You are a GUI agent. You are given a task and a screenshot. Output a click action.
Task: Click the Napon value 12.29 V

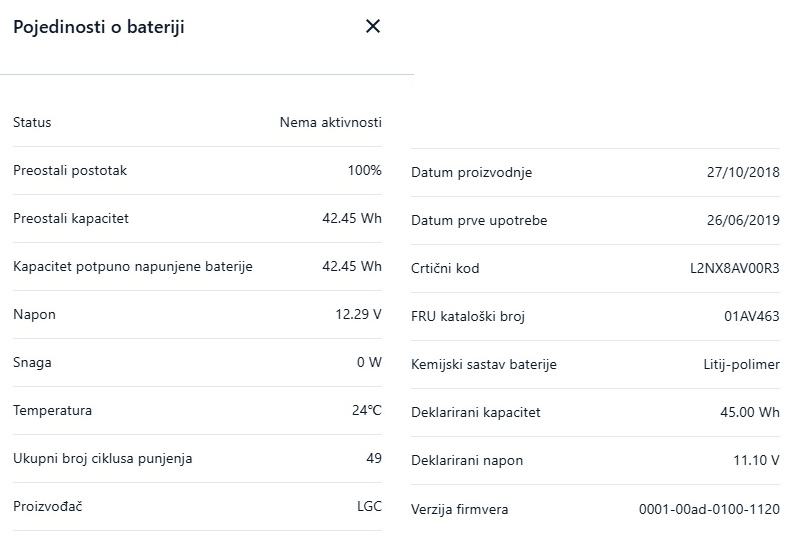point(358,314)
